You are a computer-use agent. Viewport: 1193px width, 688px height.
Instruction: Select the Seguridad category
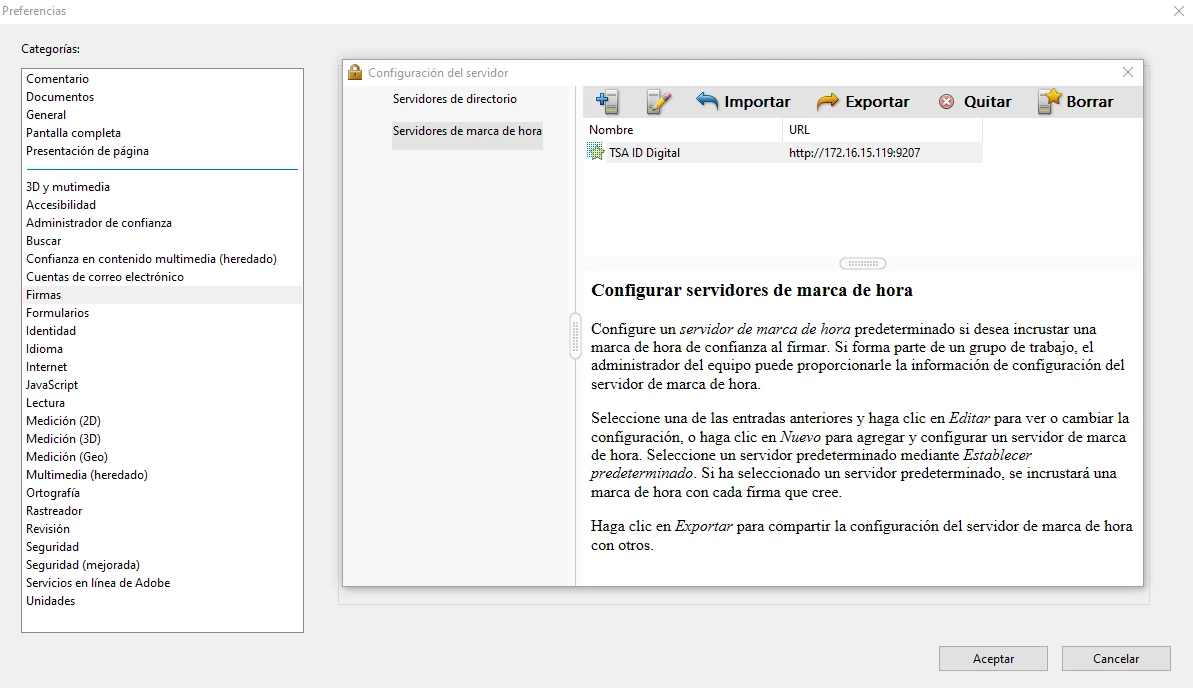52,547
